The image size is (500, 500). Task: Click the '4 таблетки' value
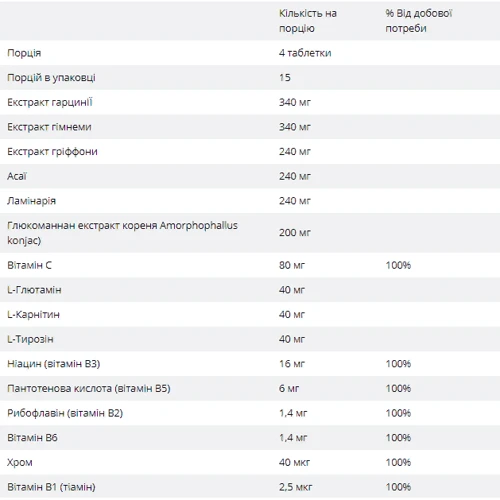[x=305, y=53]
